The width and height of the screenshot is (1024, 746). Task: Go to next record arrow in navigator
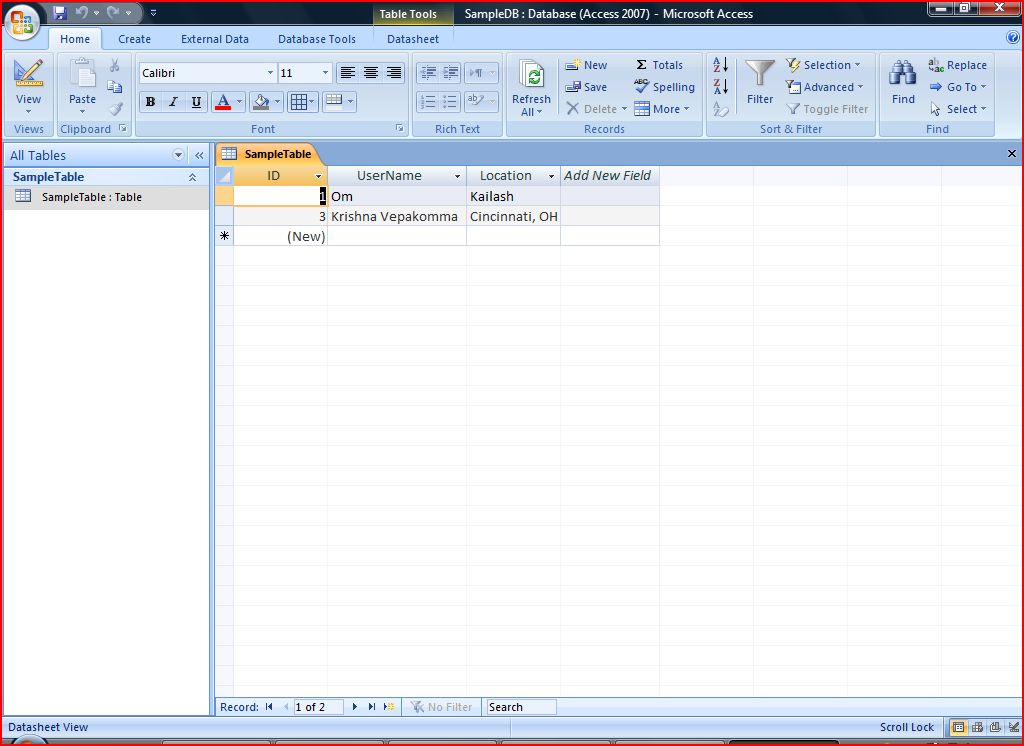[355, 707]
